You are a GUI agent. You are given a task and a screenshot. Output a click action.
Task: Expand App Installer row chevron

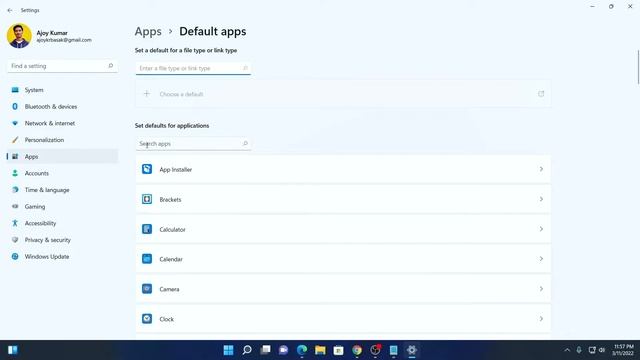click(541, 169)
